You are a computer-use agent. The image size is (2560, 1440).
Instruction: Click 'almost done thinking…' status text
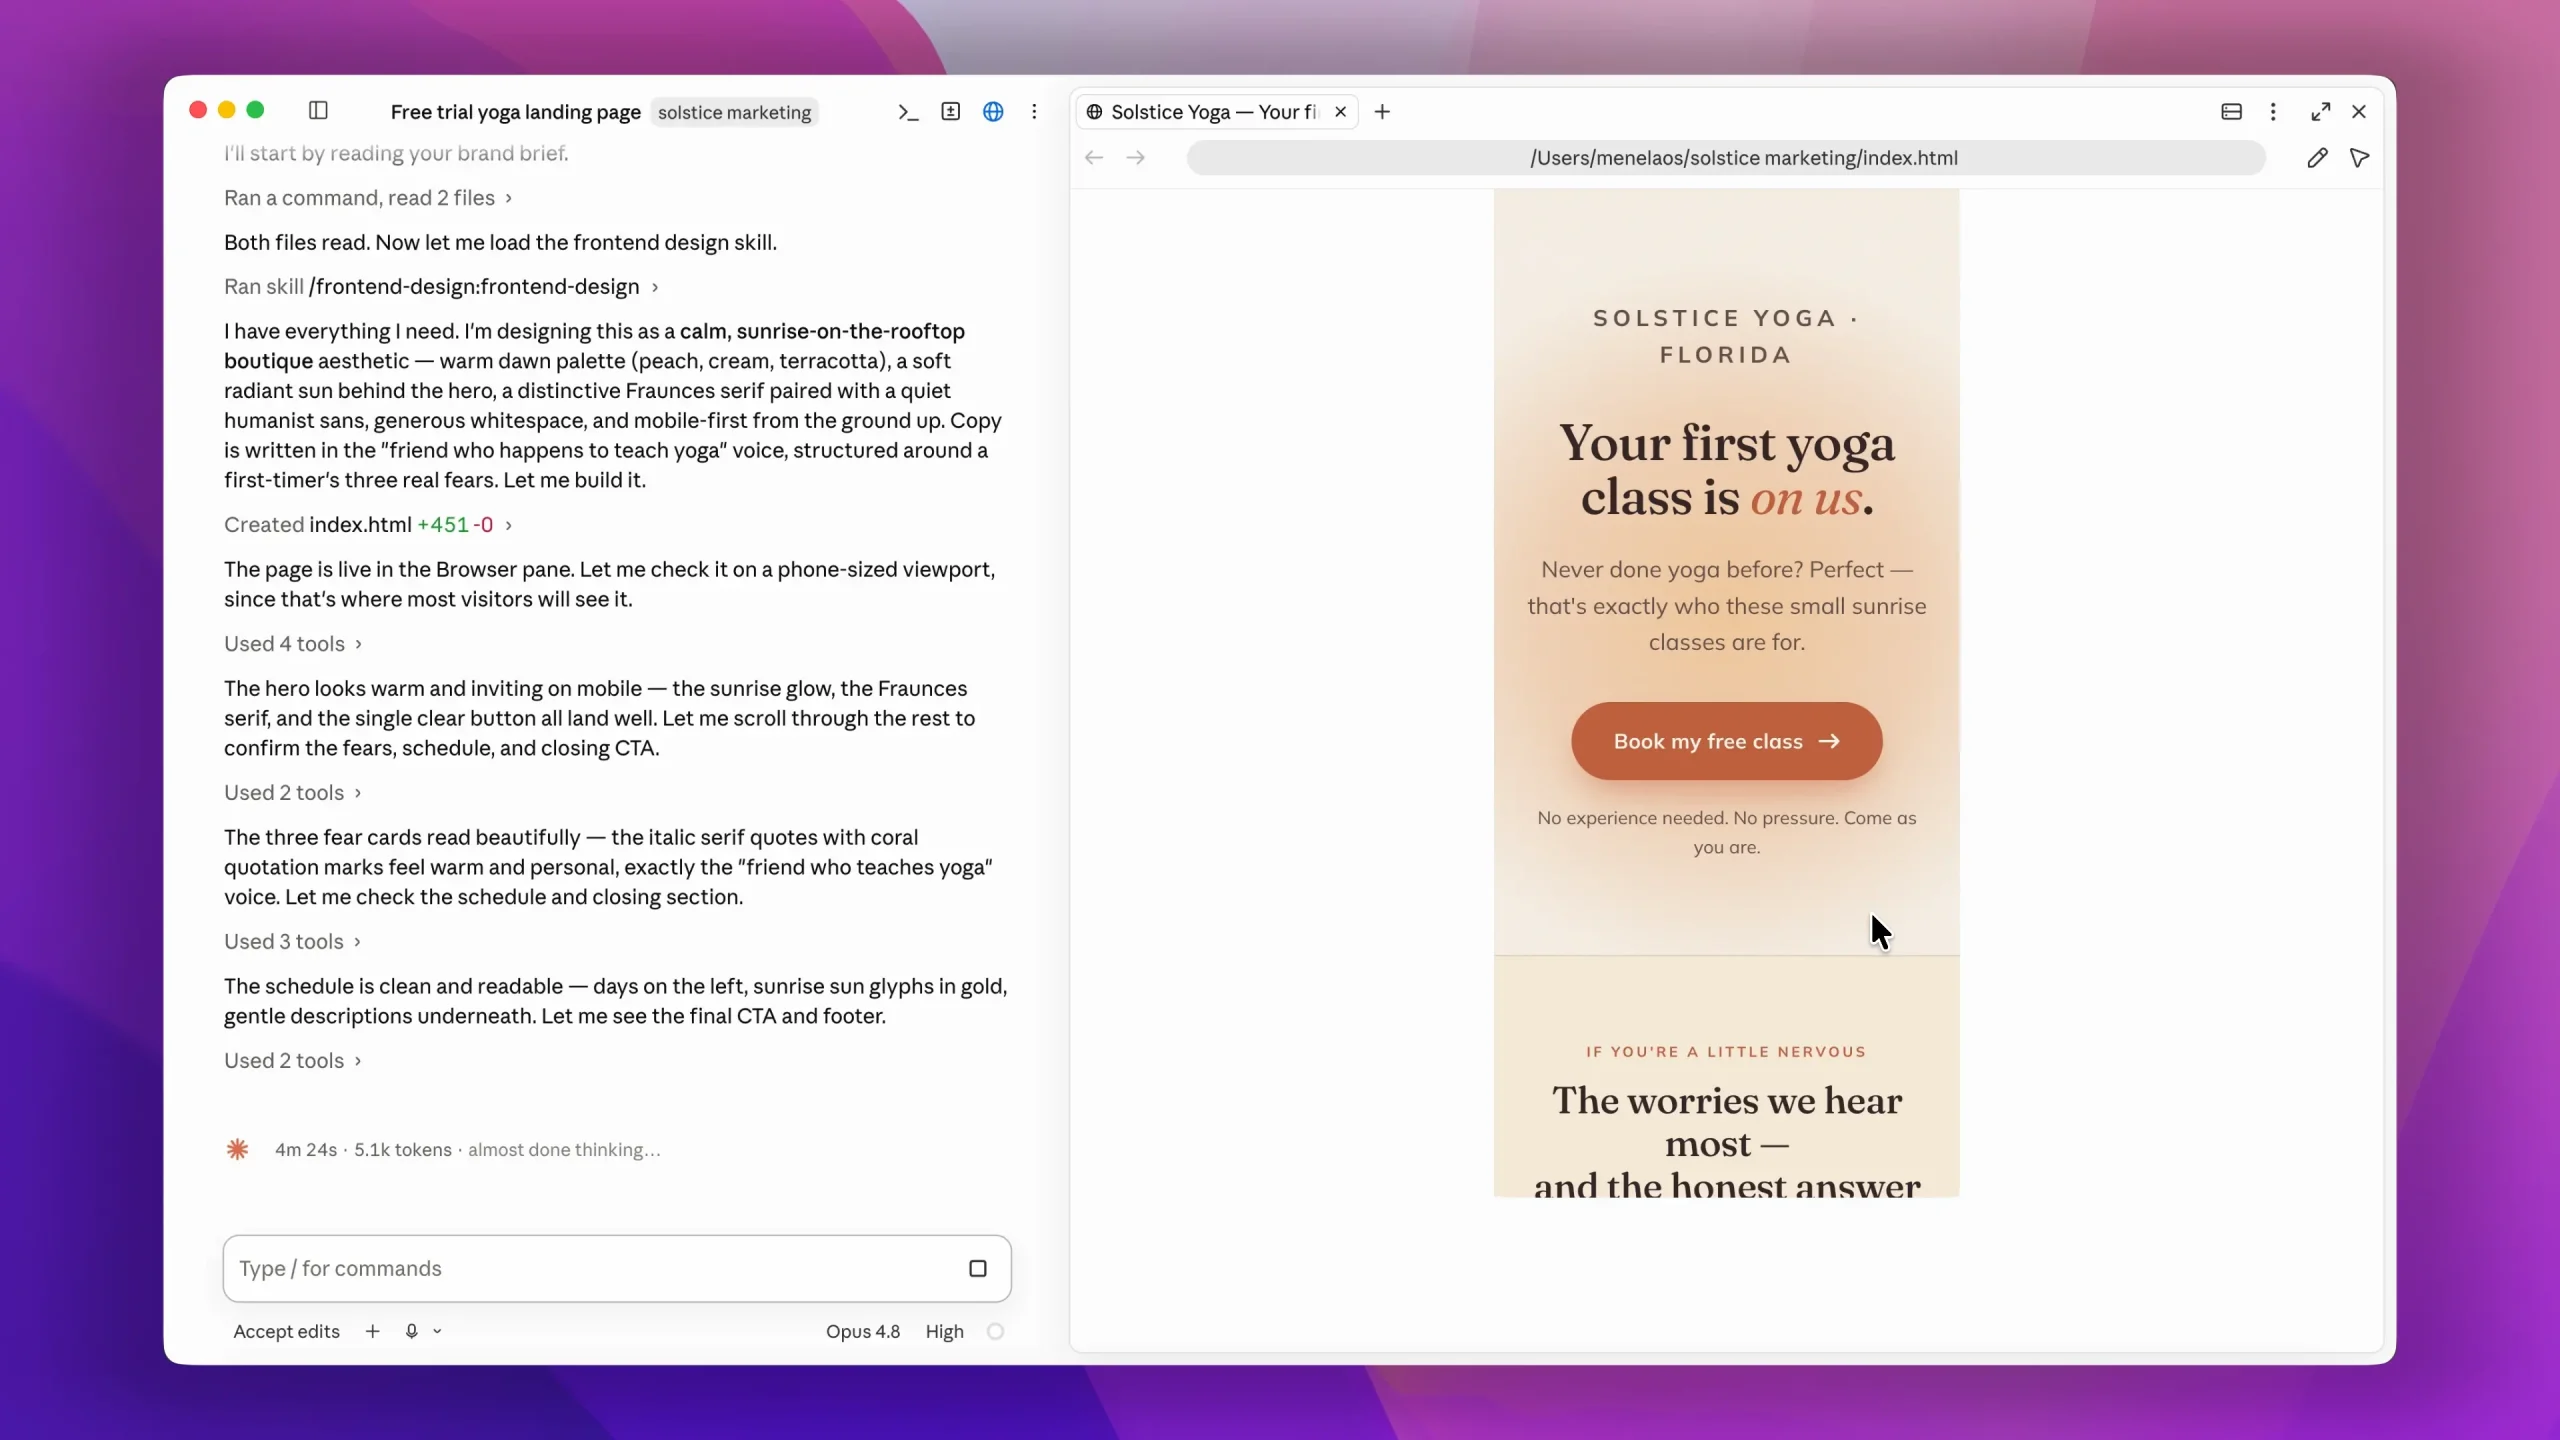[564, 1149]
